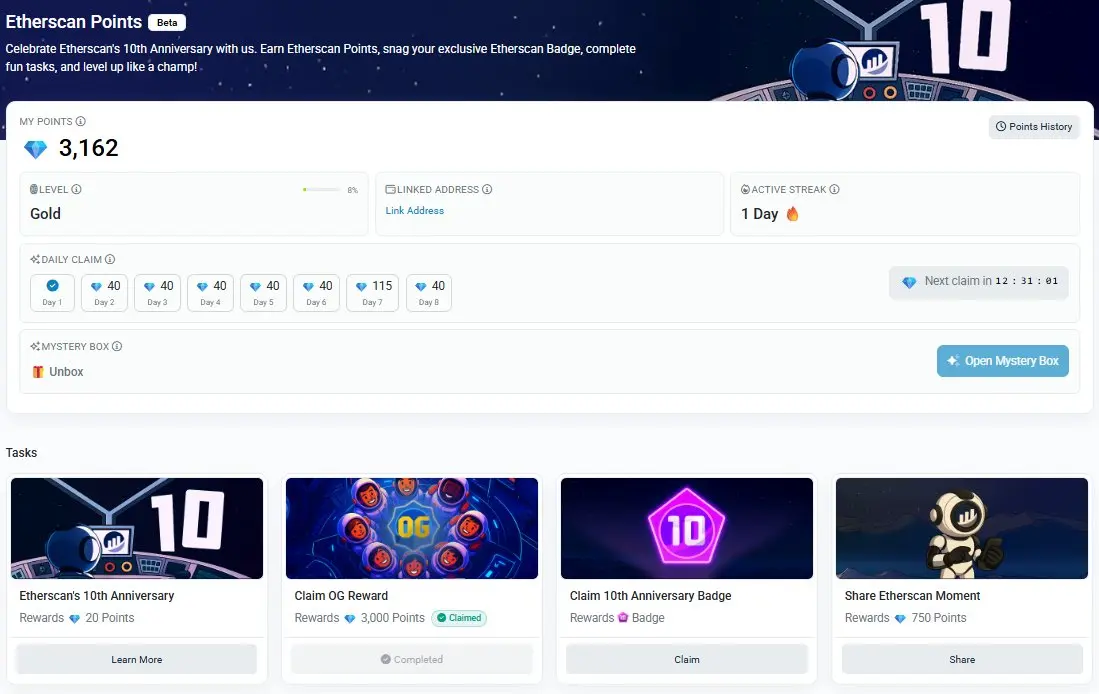This screenshot has height=694, width=1099.
Task: Click the Completed button on OG Reward
Action: [412, 660]
